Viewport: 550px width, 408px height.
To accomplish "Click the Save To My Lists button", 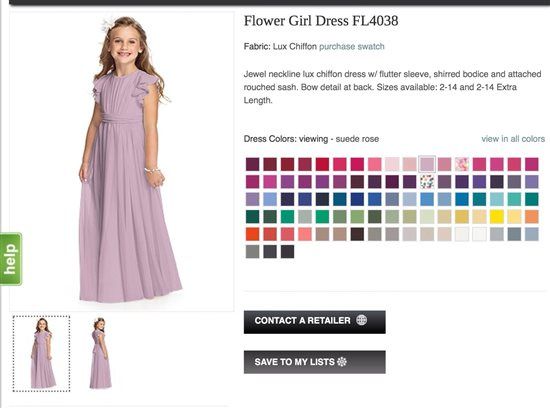I will (315, 362).
